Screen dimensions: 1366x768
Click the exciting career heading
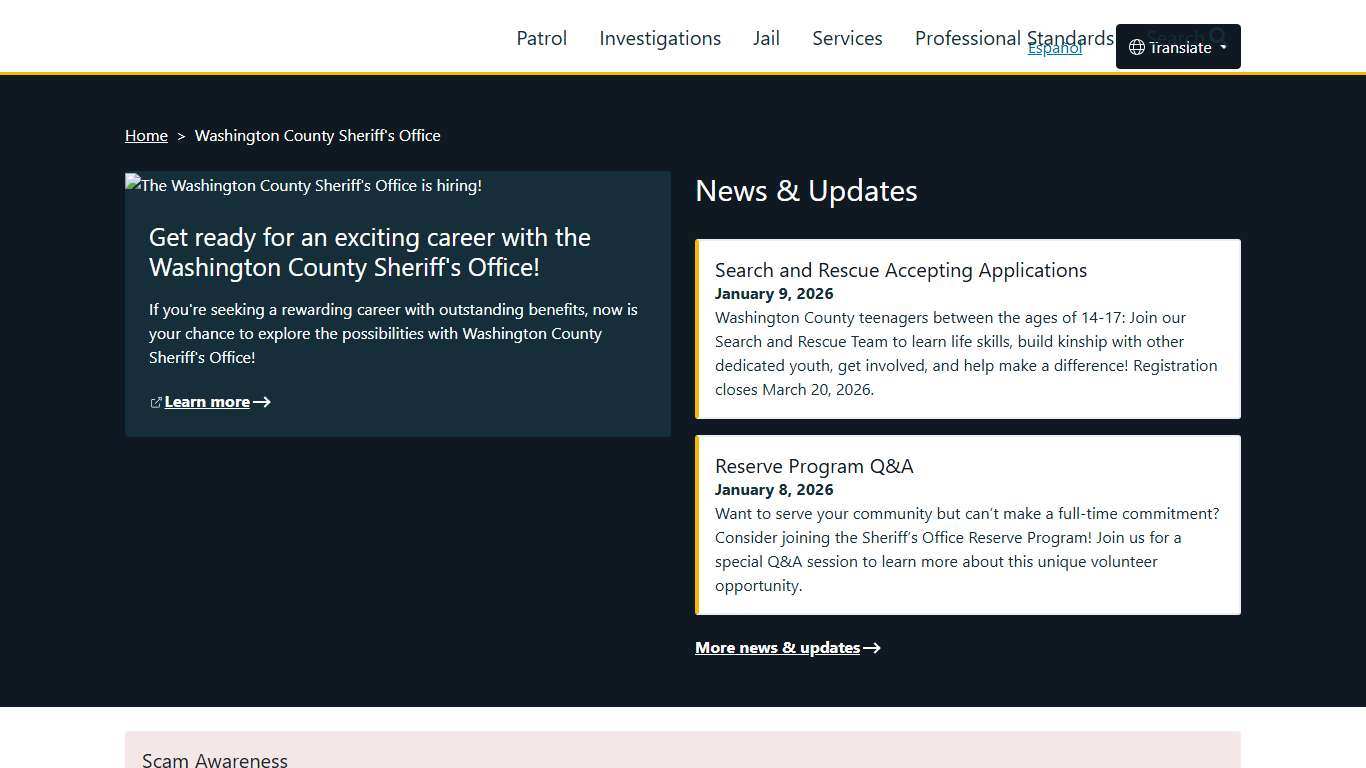[369, 252]
